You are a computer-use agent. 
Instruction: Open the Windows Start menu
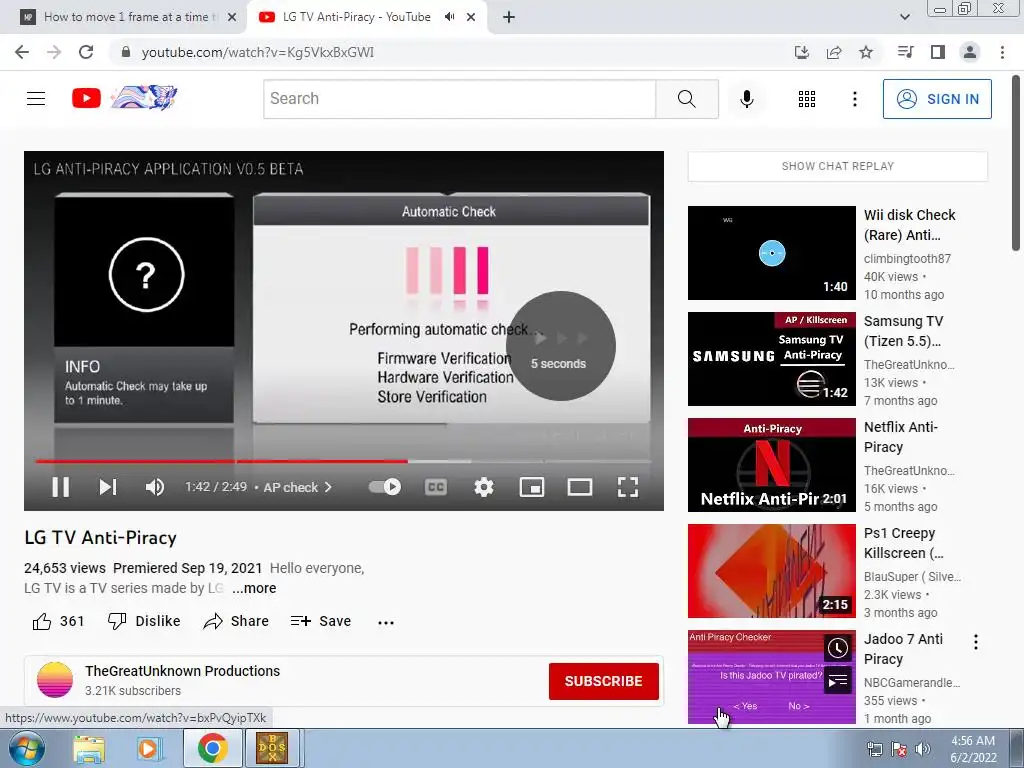(27, 748)
